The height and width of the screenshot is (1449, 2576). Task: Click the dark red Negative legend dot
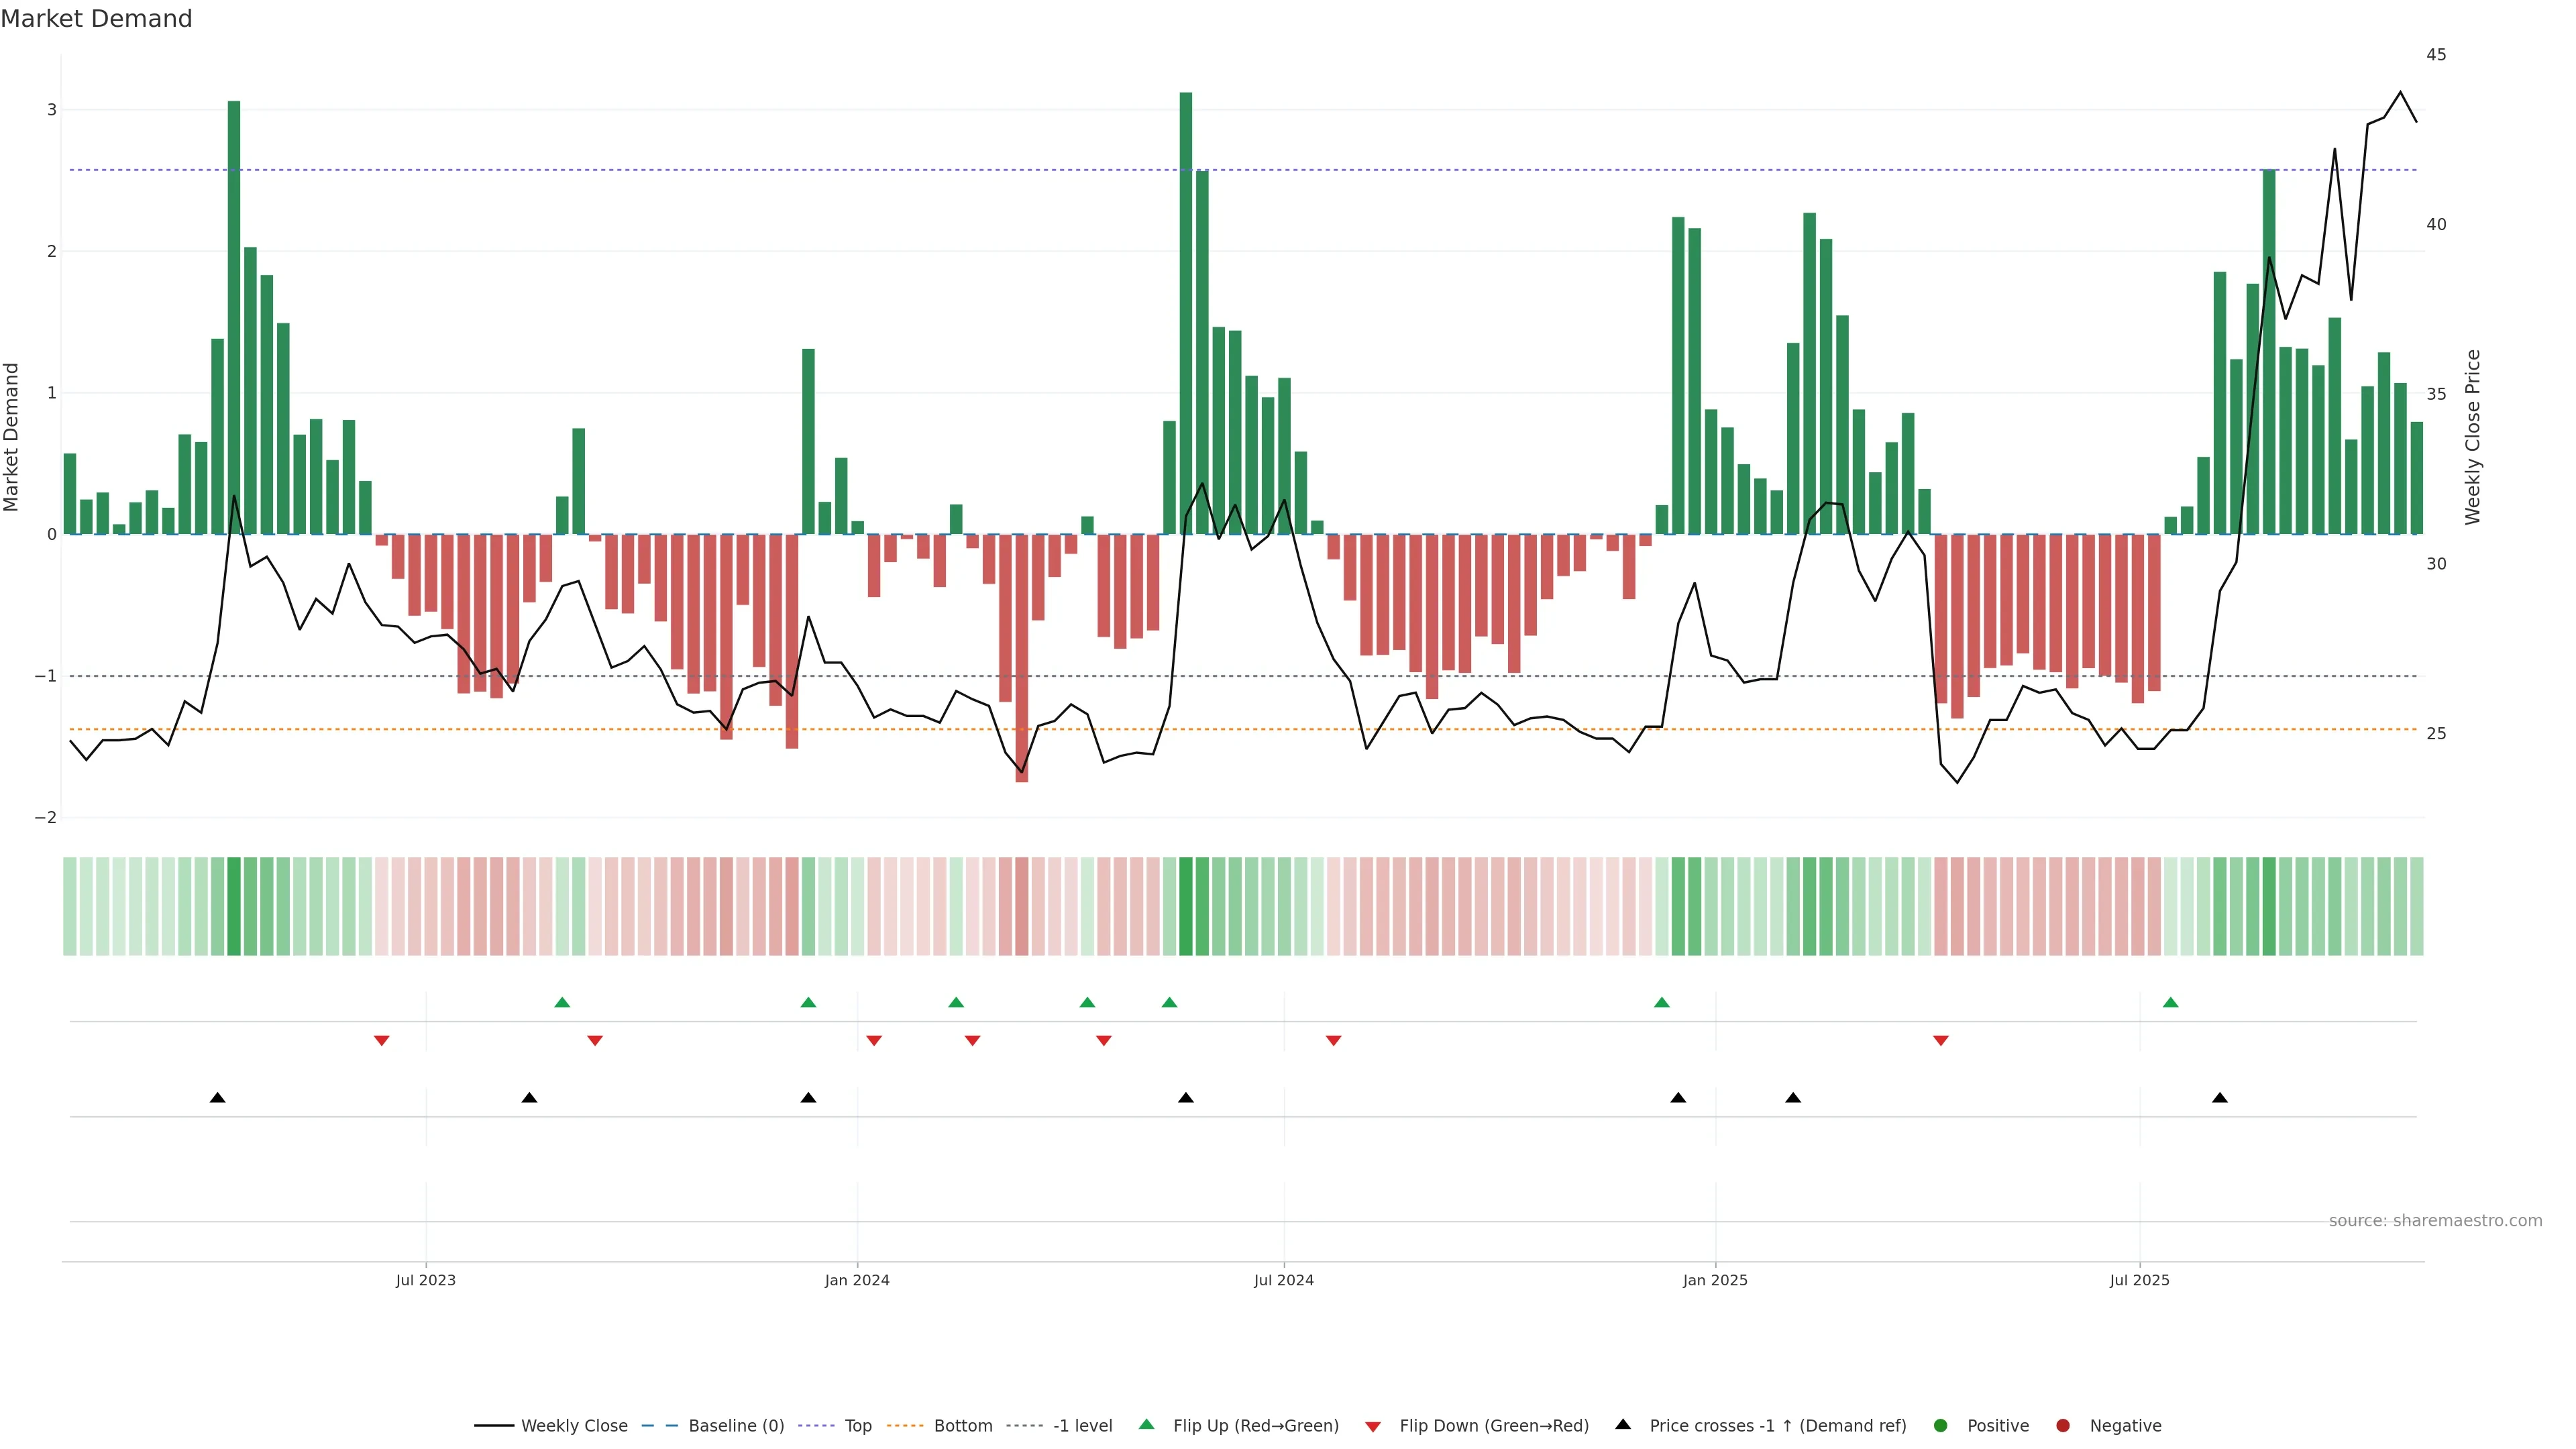[x=2062, y=1425]
